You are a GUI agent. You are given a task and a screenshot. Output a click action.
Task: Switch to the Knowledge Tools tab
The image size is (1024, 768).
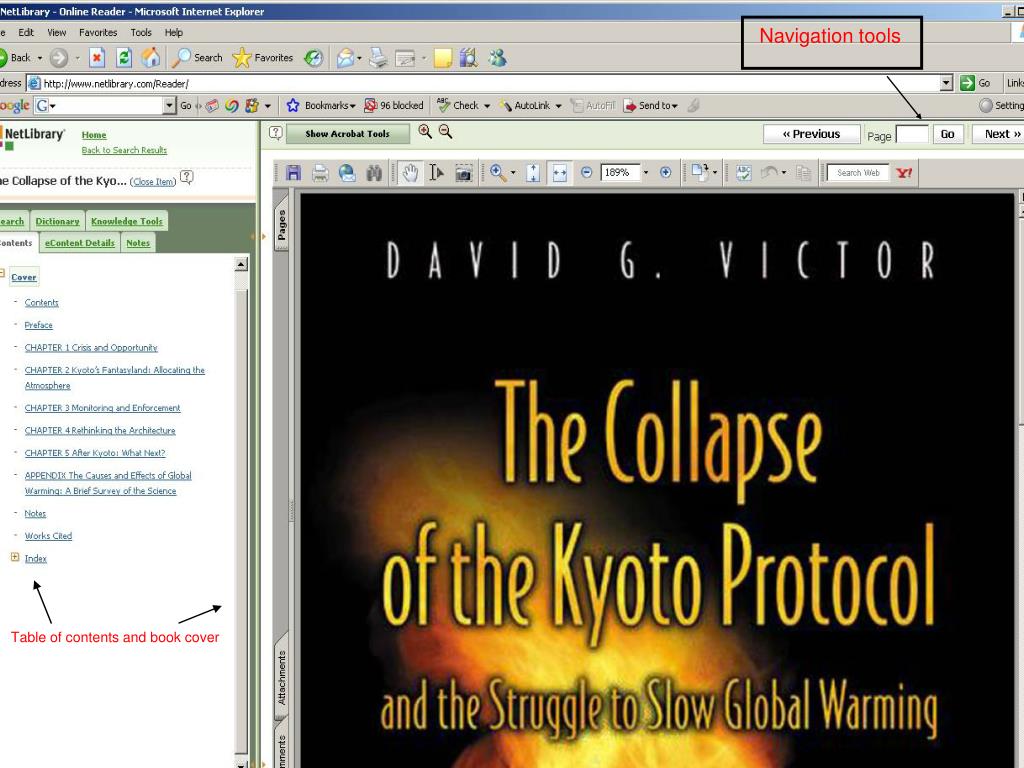tap(127, 221)
